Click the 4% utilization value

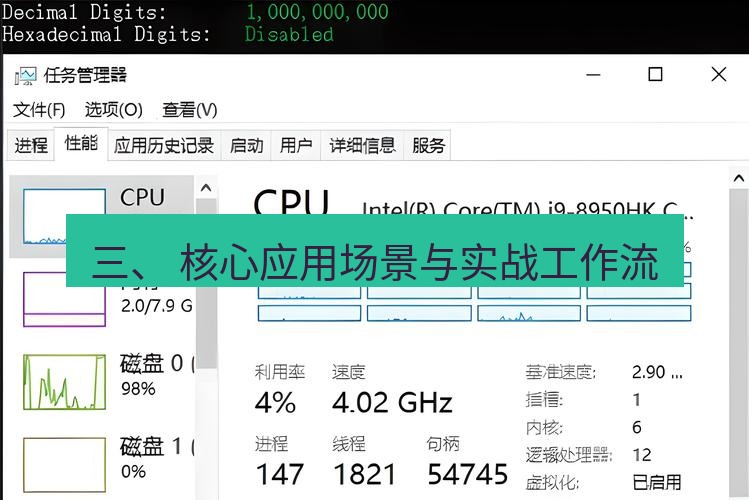[x=275, y=403]
